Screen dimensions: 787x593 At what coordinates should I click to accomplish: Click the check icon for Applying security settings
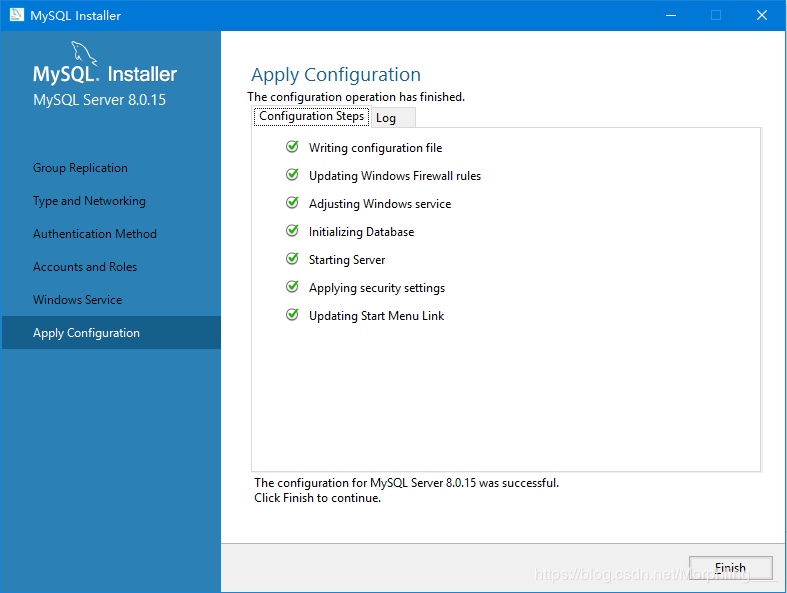tap(292, 287)
